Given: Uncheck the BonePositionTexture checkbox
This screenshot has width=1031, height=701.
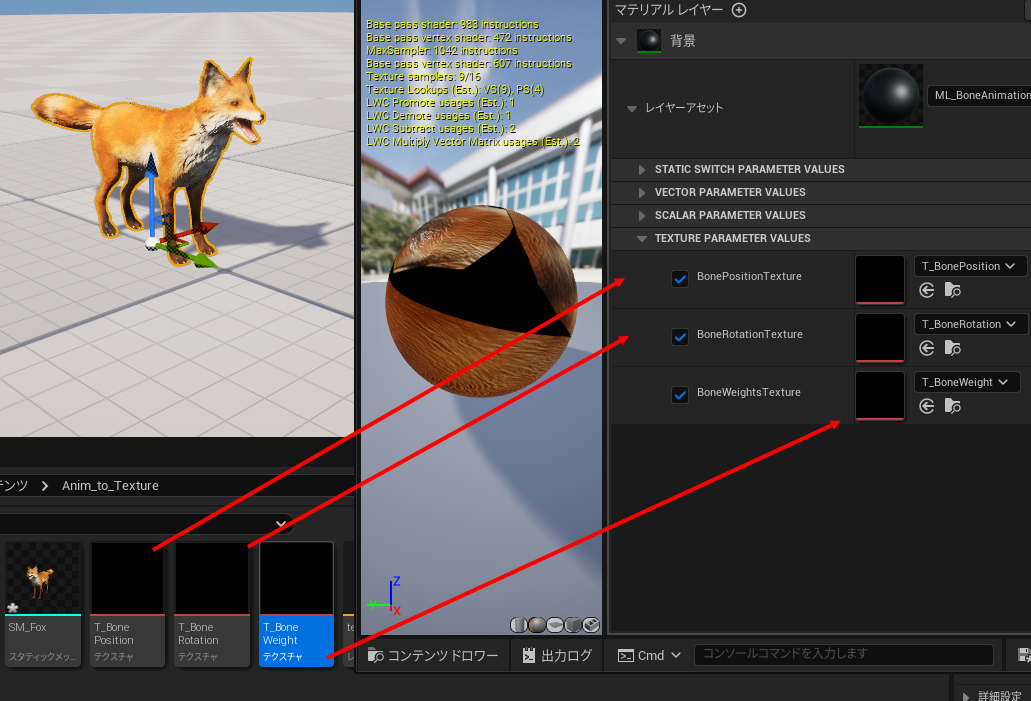Looking at the screenshot, I should point(680,278).
